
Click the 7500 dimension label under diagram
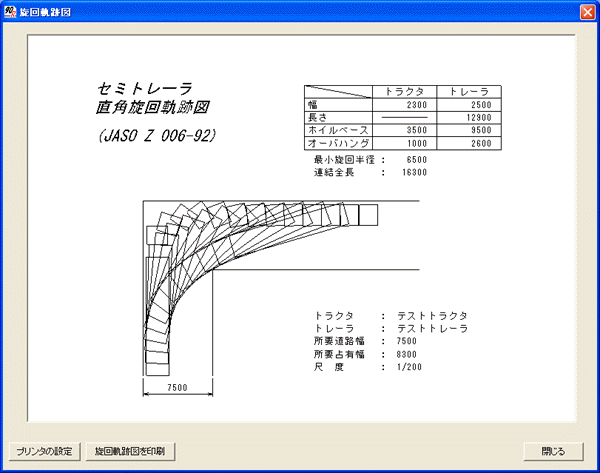(177, 386)
